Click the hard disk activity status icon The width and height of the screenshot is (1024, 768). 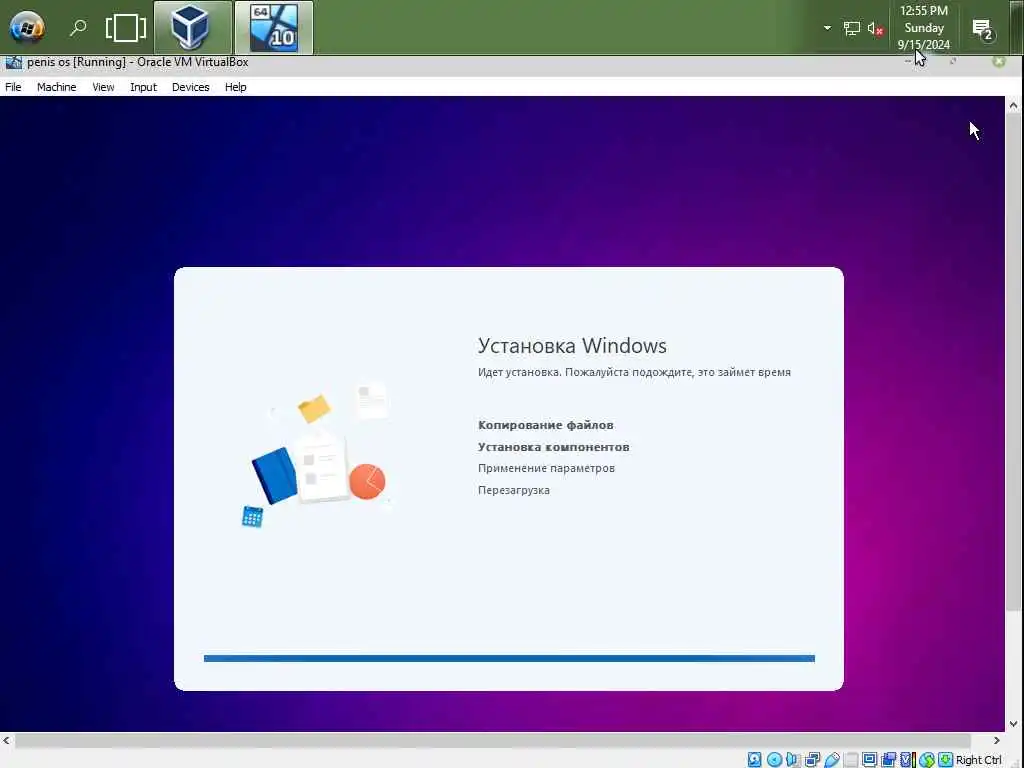tap(754, 760)
